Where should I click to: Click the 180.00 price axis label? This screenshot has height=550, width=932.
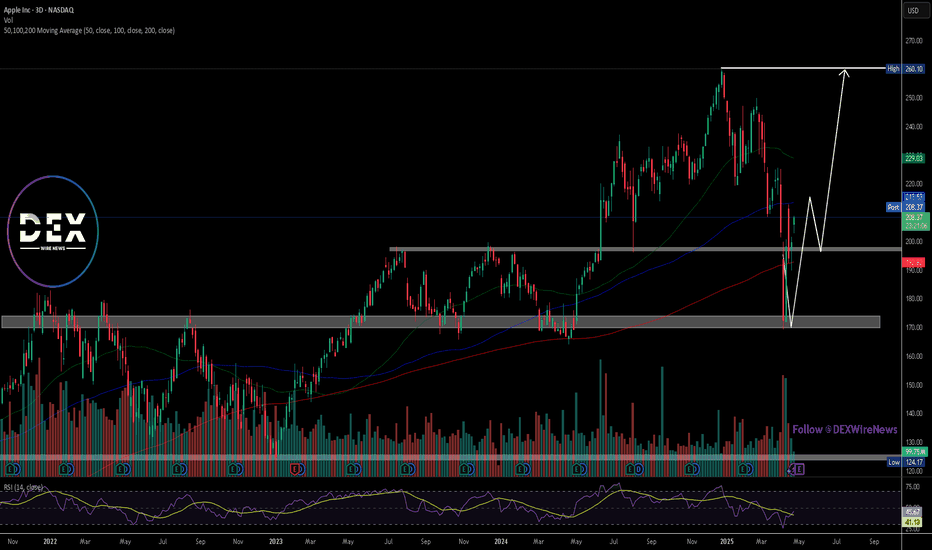point(914,298)
